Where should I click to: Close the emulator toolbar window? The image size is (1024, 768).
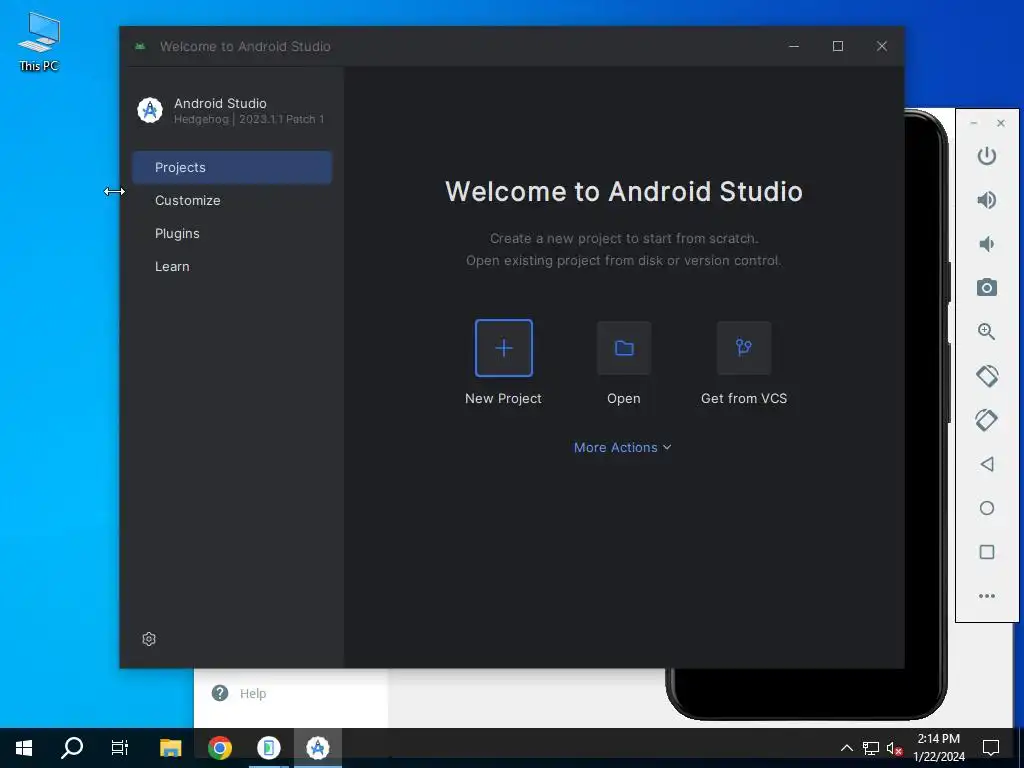tap(1001, 123)
